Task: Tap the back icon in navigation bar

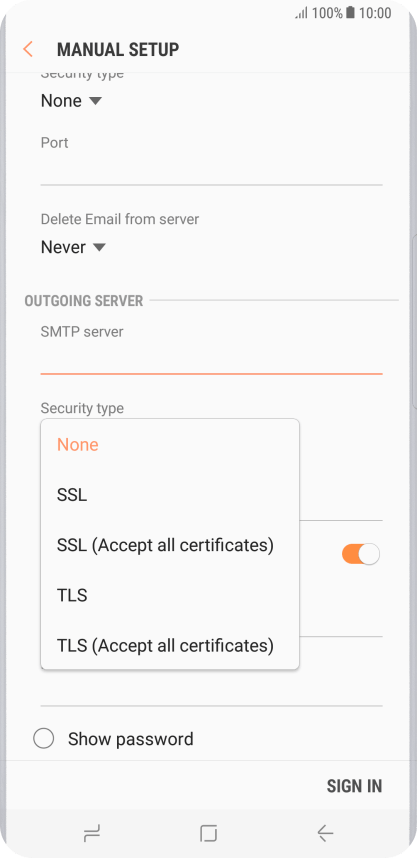Action: coord(325,833)
